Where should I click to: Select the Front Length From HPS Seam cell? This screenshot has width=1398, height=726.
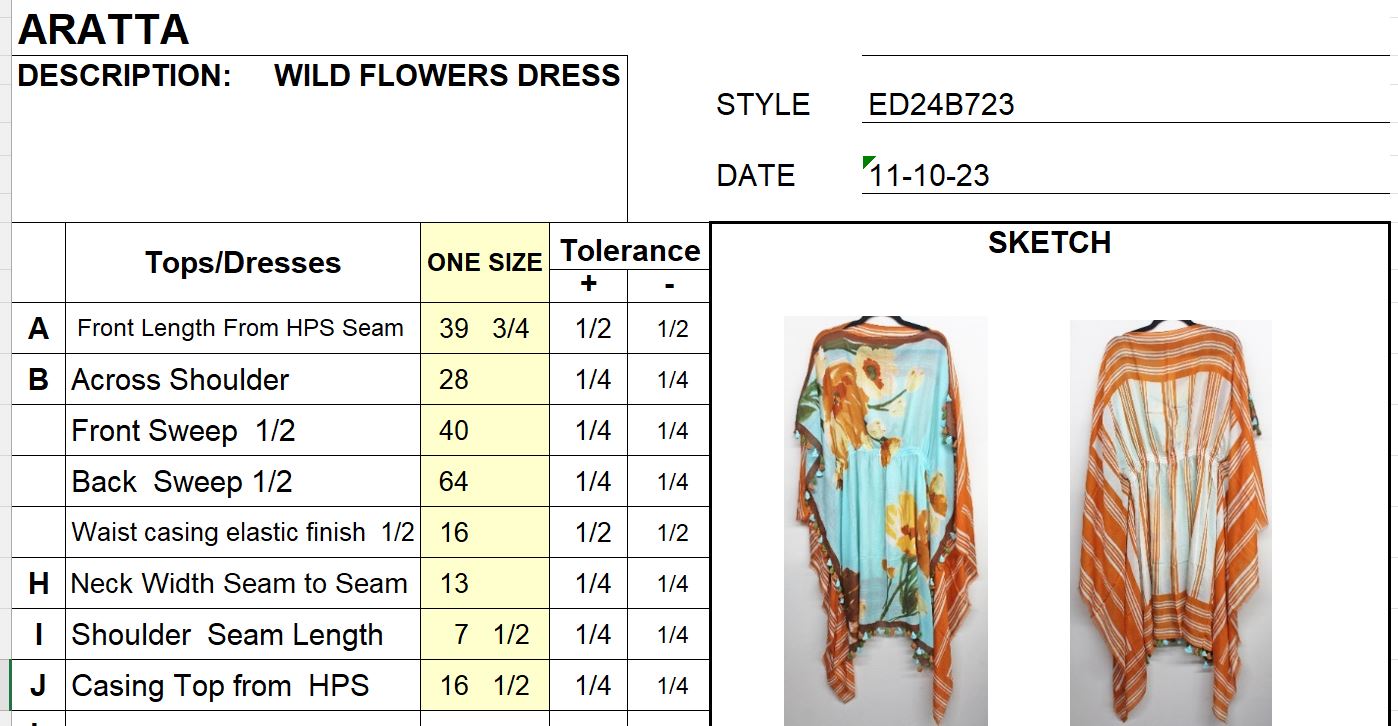pyautogui.click(x=241, y=328)
